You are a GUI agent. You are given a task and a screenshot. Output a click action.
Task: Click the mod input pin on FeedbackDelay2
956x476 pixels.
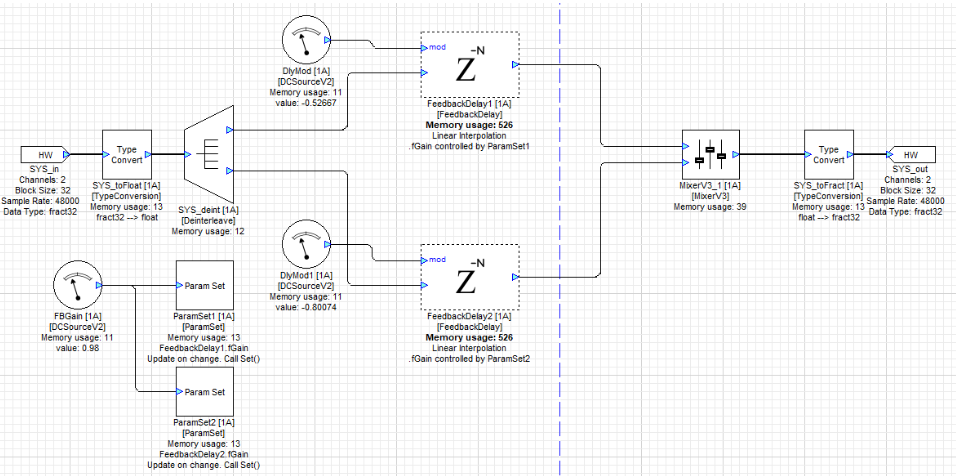426,260
